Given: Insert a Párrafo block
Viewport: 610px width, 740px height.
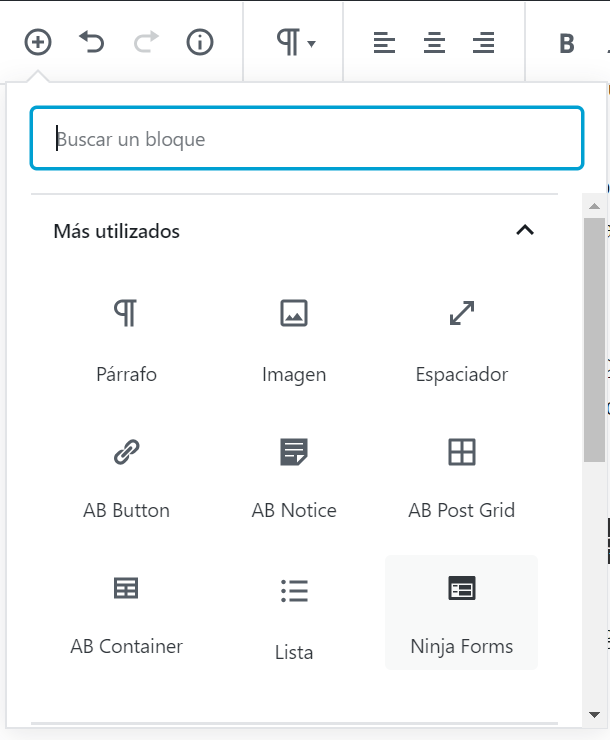Looking at the screenshot, I should (126, 340).
